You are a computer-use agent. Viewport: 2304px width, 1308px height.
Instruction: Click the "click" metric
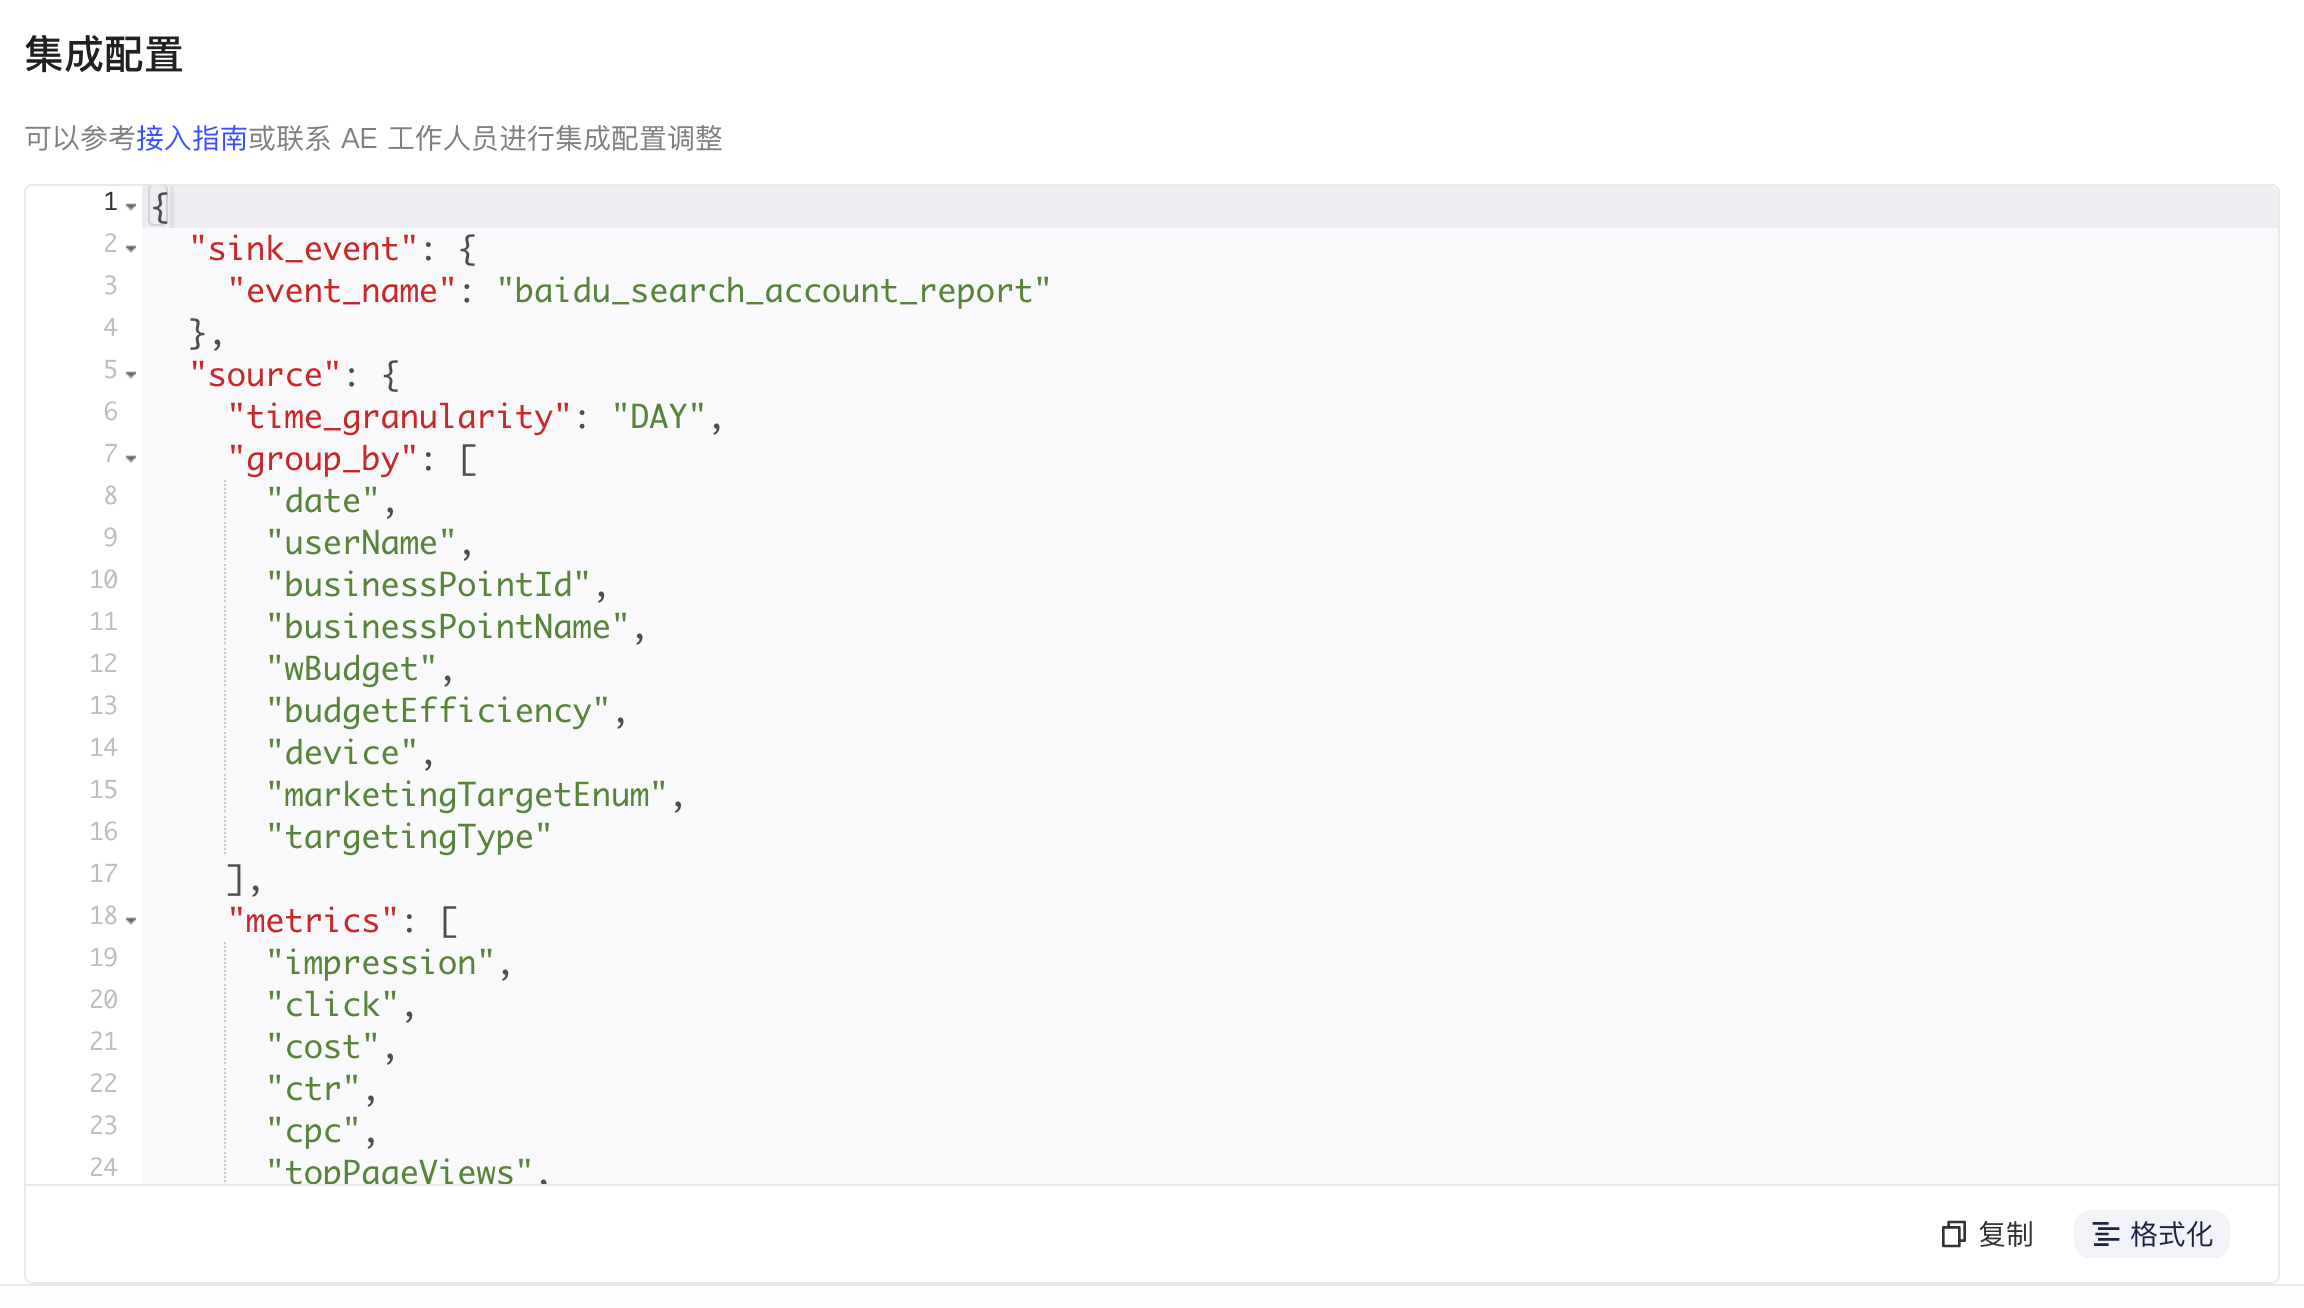[332, 1004]
